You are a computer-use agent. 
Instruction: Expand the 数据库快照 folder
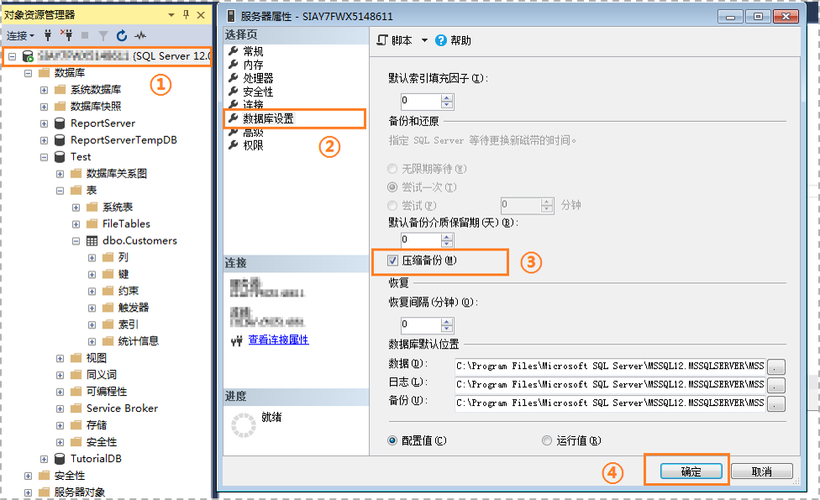pyautogui.click(x=44, y=107)
